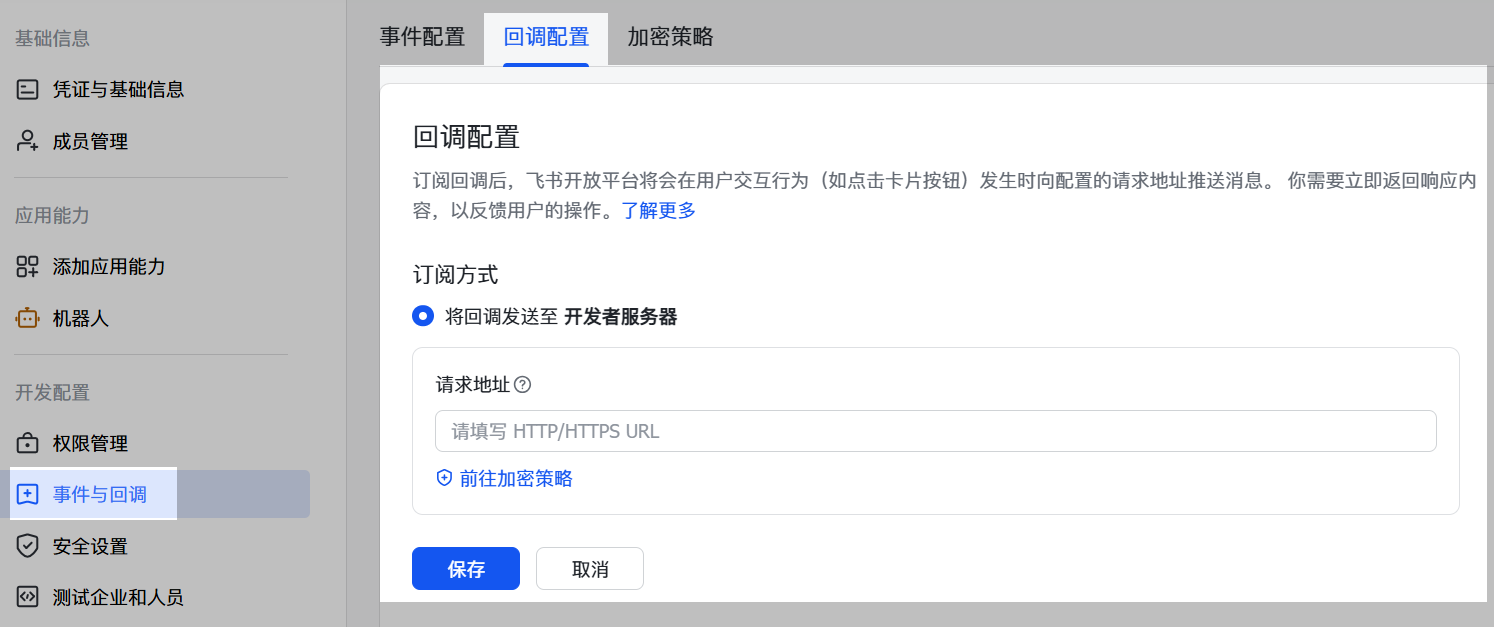Click the member management person icon
This screenshot has width=1494, height=627.
click(28, 142)
